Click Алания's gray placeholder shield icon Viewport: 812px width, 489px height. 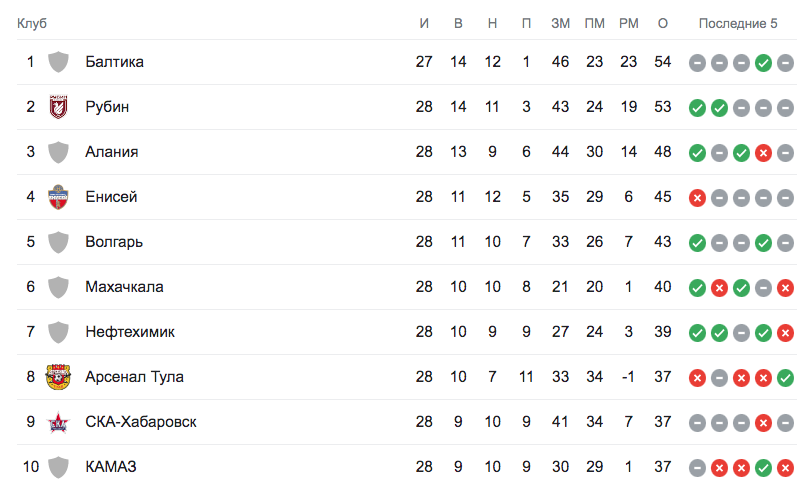(58, 152)
